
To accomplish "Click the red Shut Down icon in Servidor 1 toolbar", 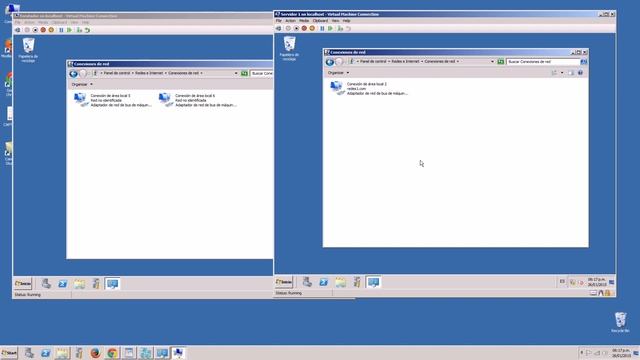I will (304, 29).
